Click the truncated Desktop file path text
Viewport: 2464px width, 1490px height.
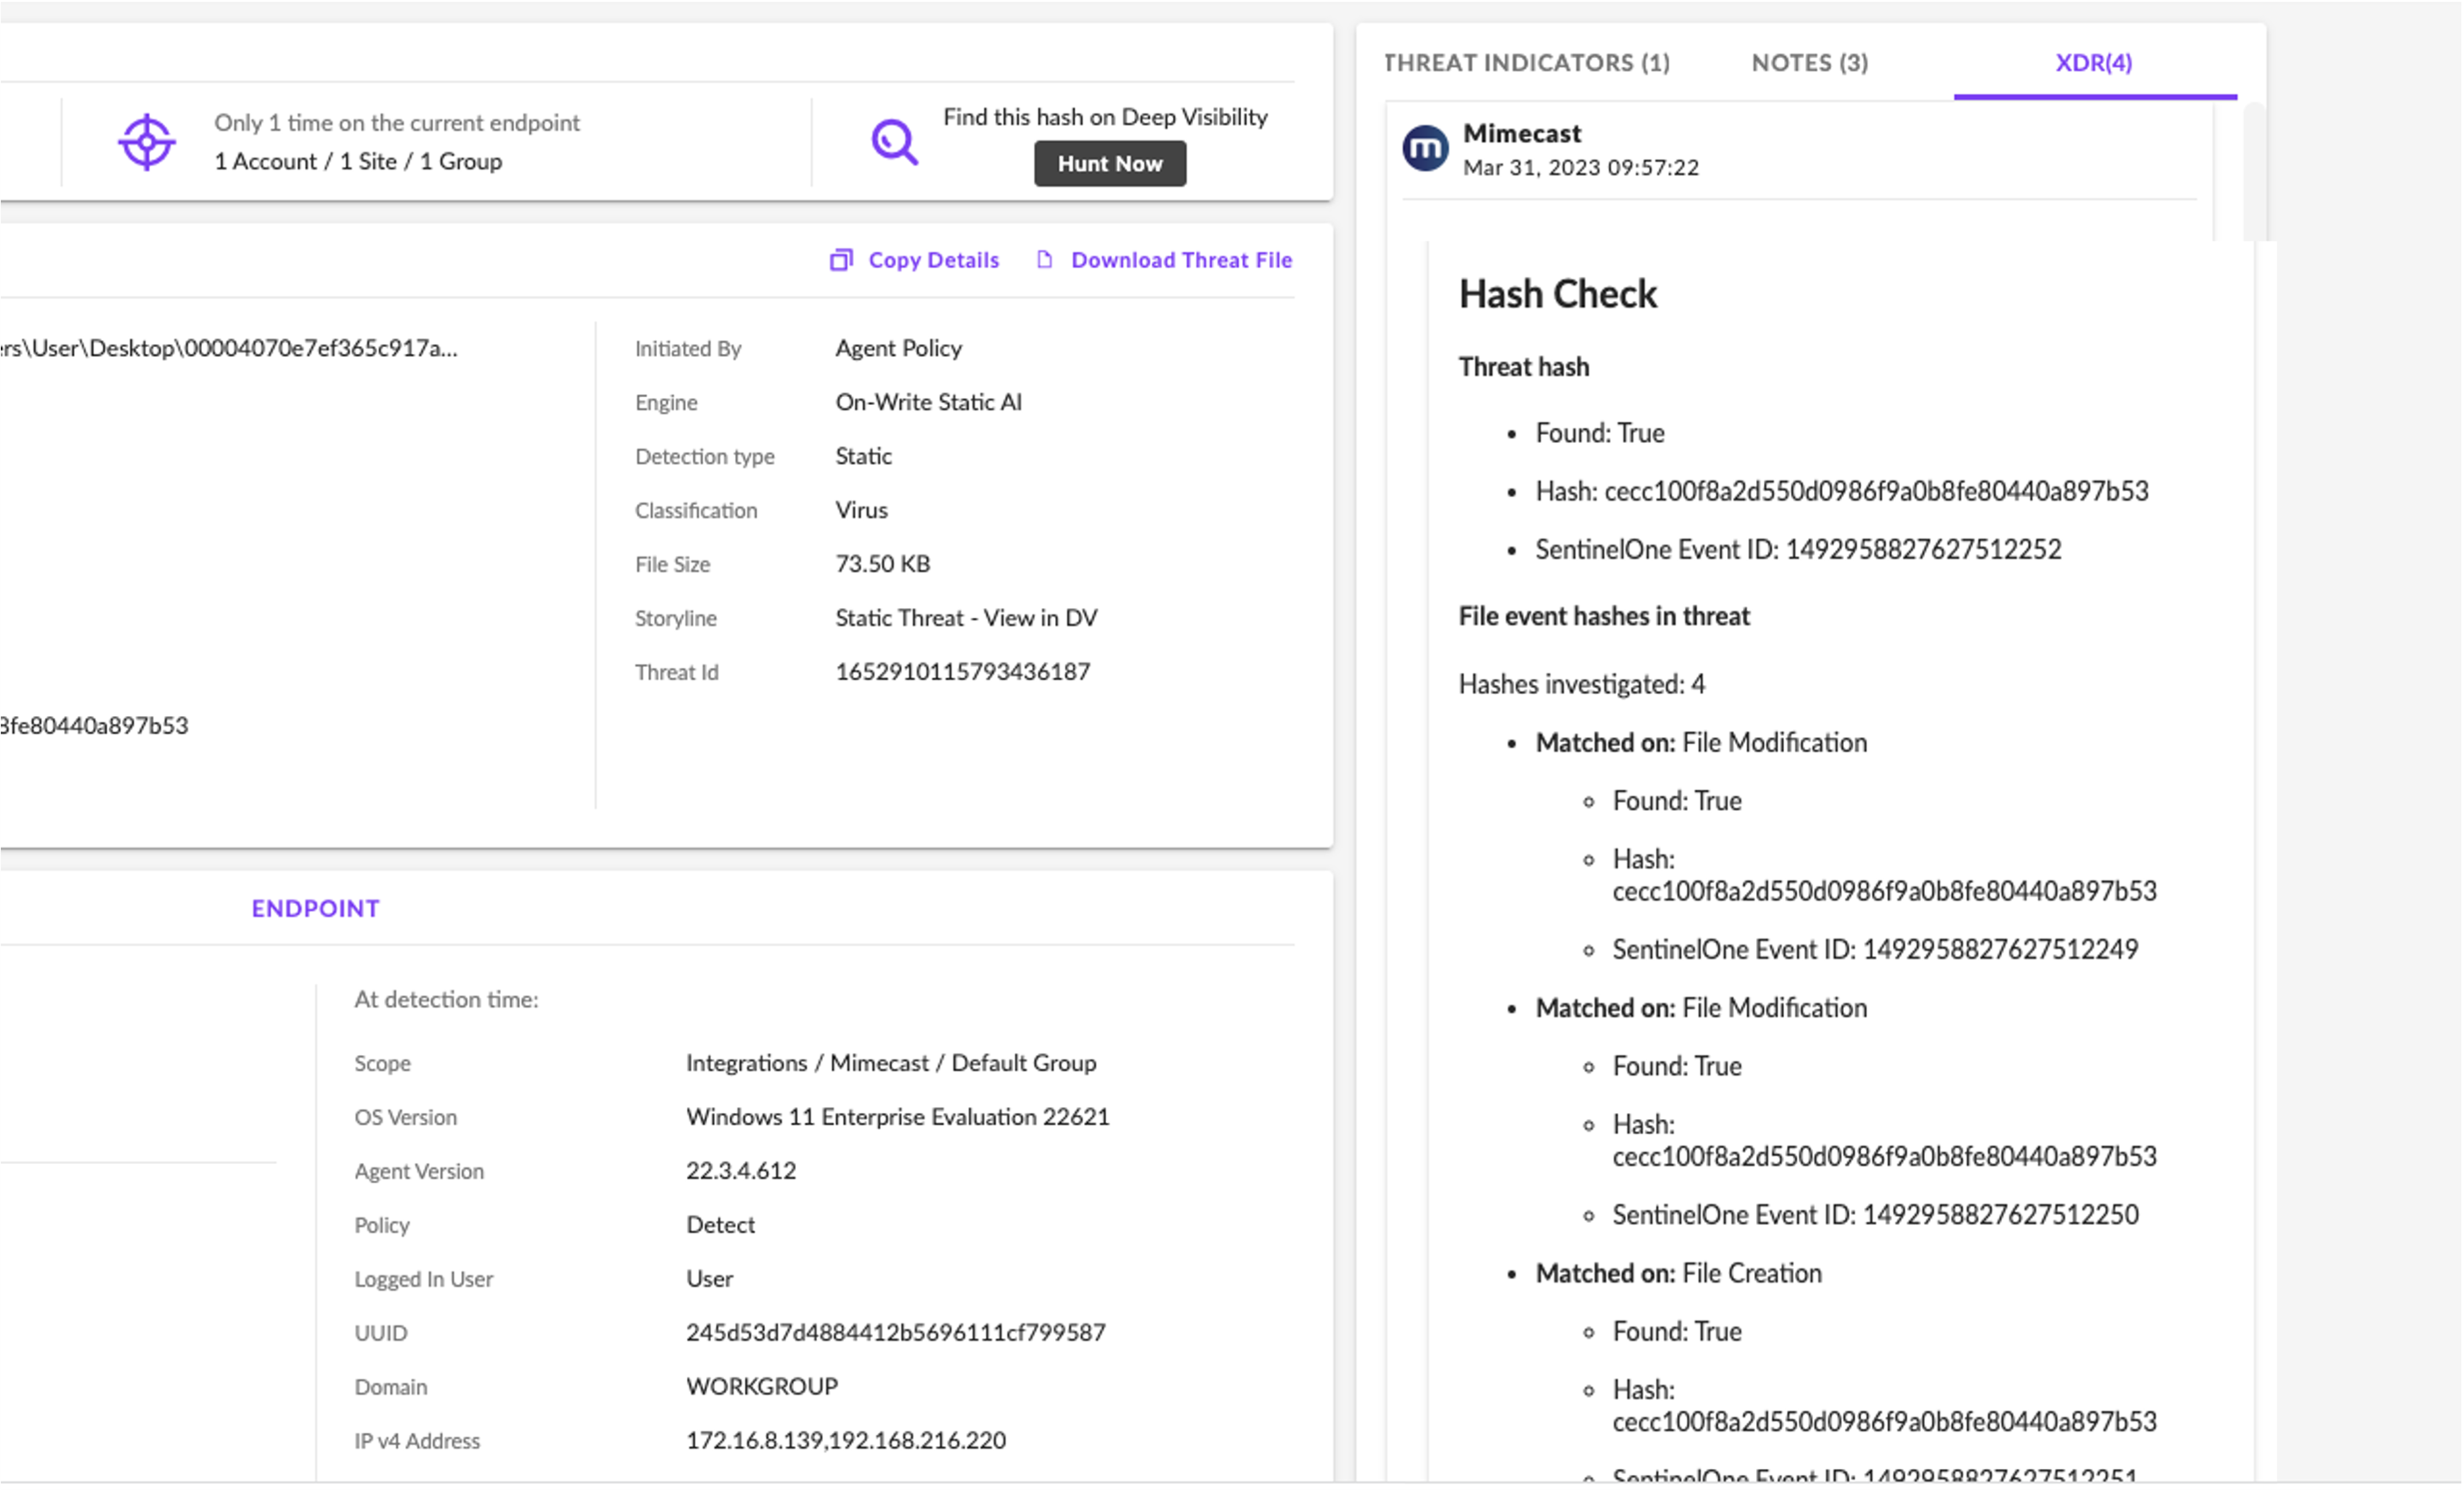click(x=228, y=348)
